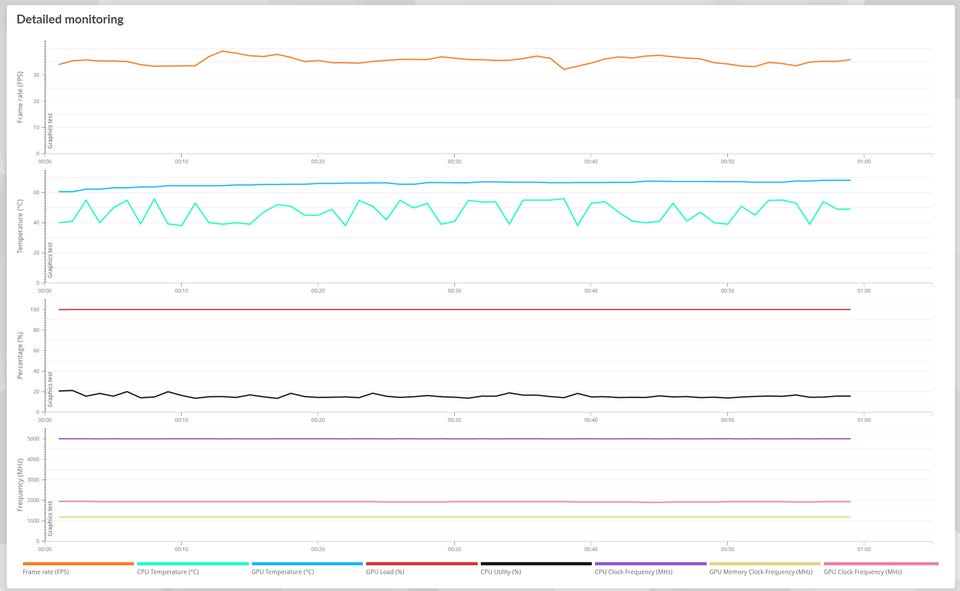The height and width of the screenshot is (591, 960).
Task: Click the red GPU load line at 100%
Action: (x=454, y=309)
